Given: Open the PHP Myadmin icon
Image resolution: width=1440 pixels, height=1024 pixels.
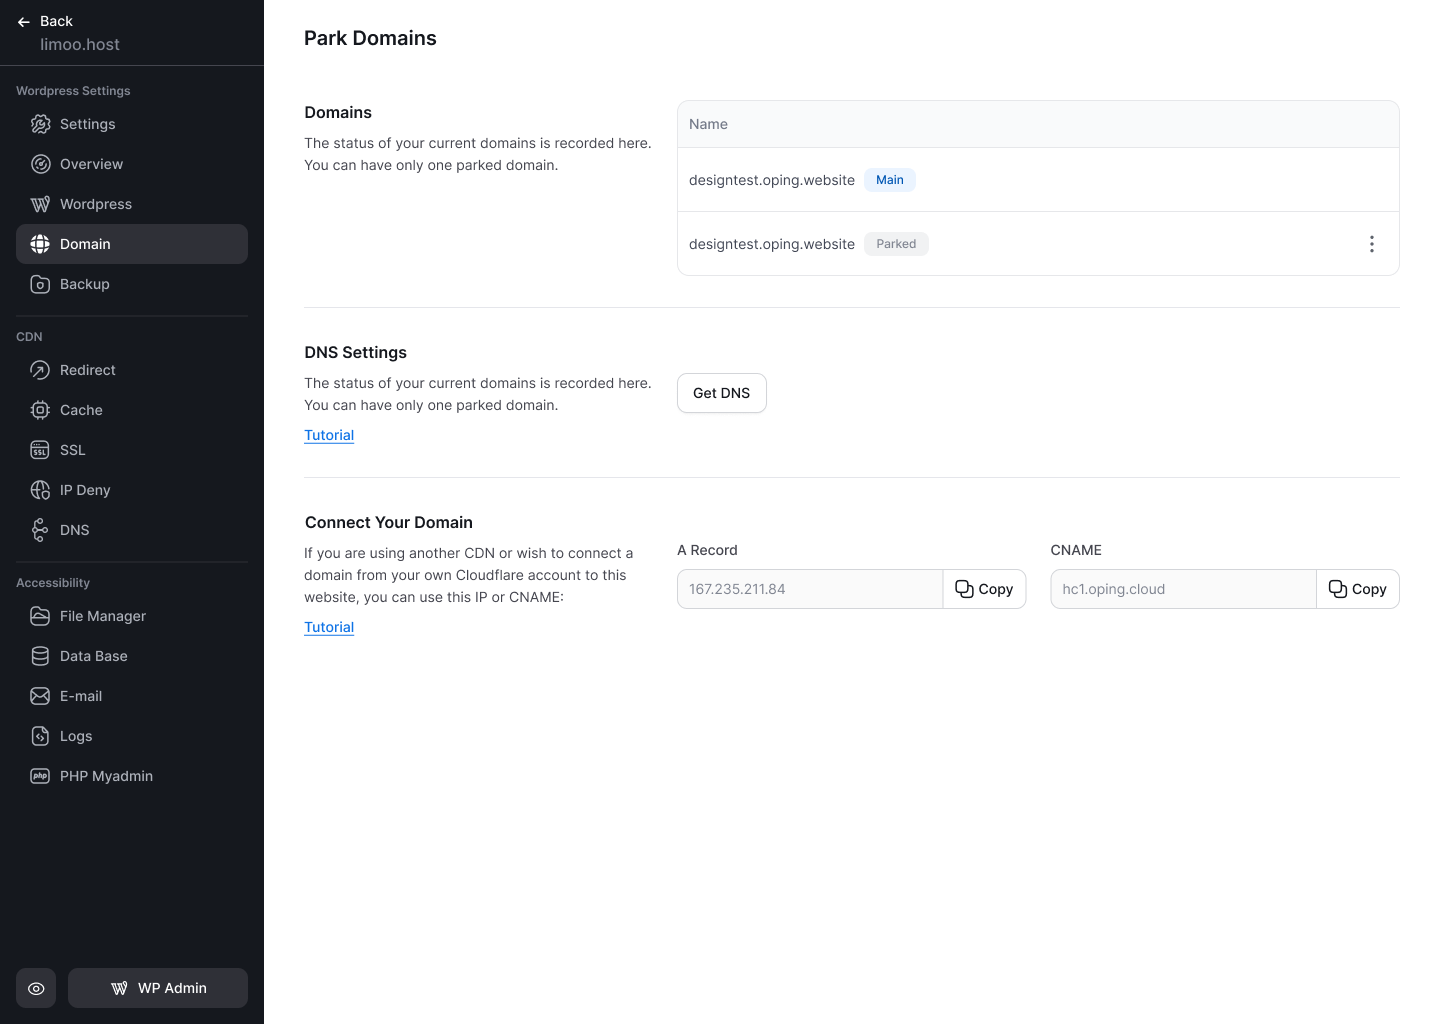Looking at the screenshot, I should (40, 776).
